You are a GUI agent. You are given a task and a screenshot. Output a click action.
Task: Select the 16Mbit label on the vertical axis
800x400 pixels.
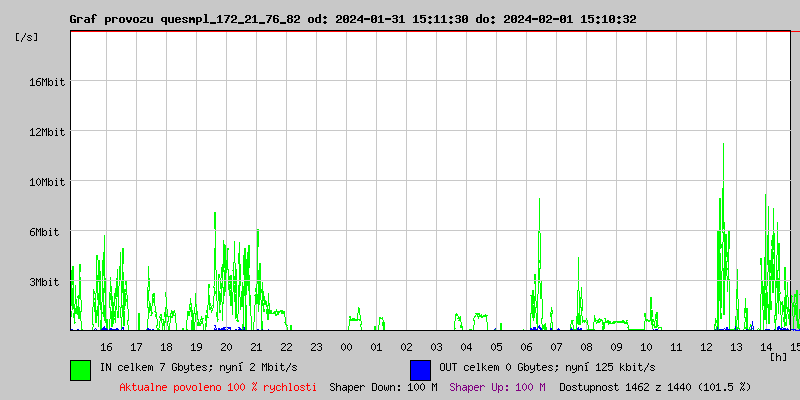pos(46,82)
